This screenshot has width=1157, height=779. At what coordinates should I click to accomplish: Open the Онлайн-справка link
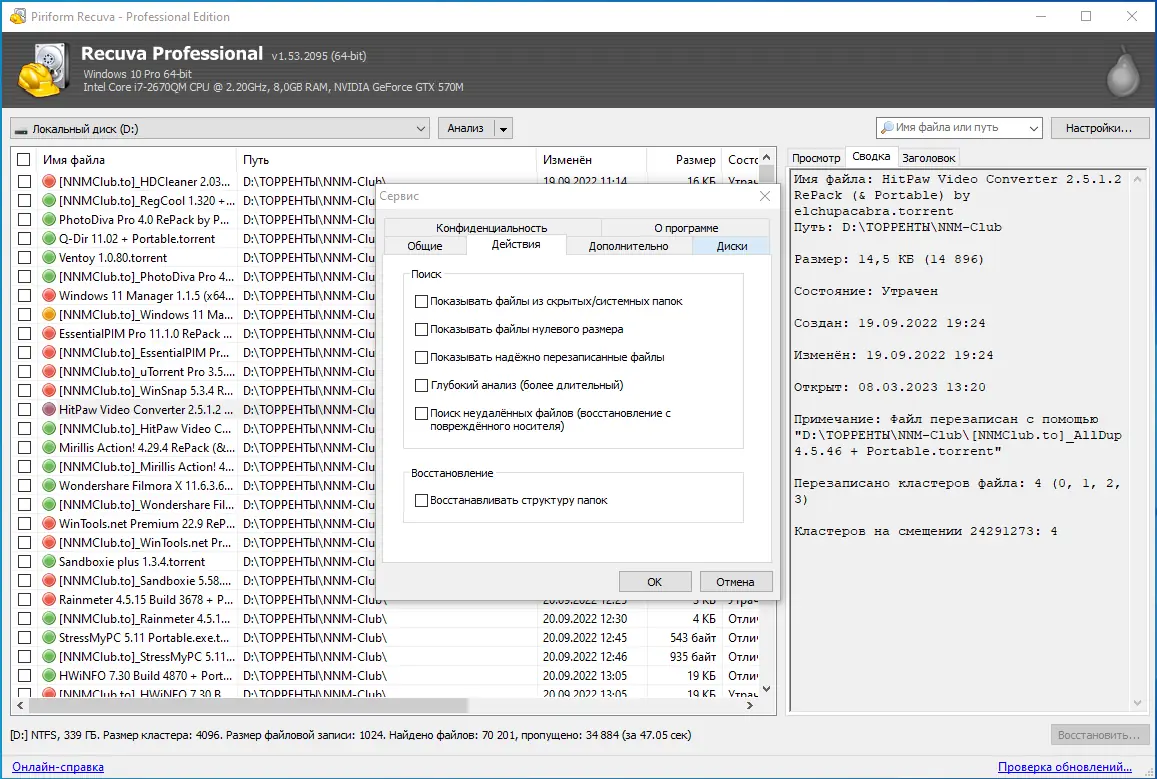pyautogui.click(x=58, y=767)
